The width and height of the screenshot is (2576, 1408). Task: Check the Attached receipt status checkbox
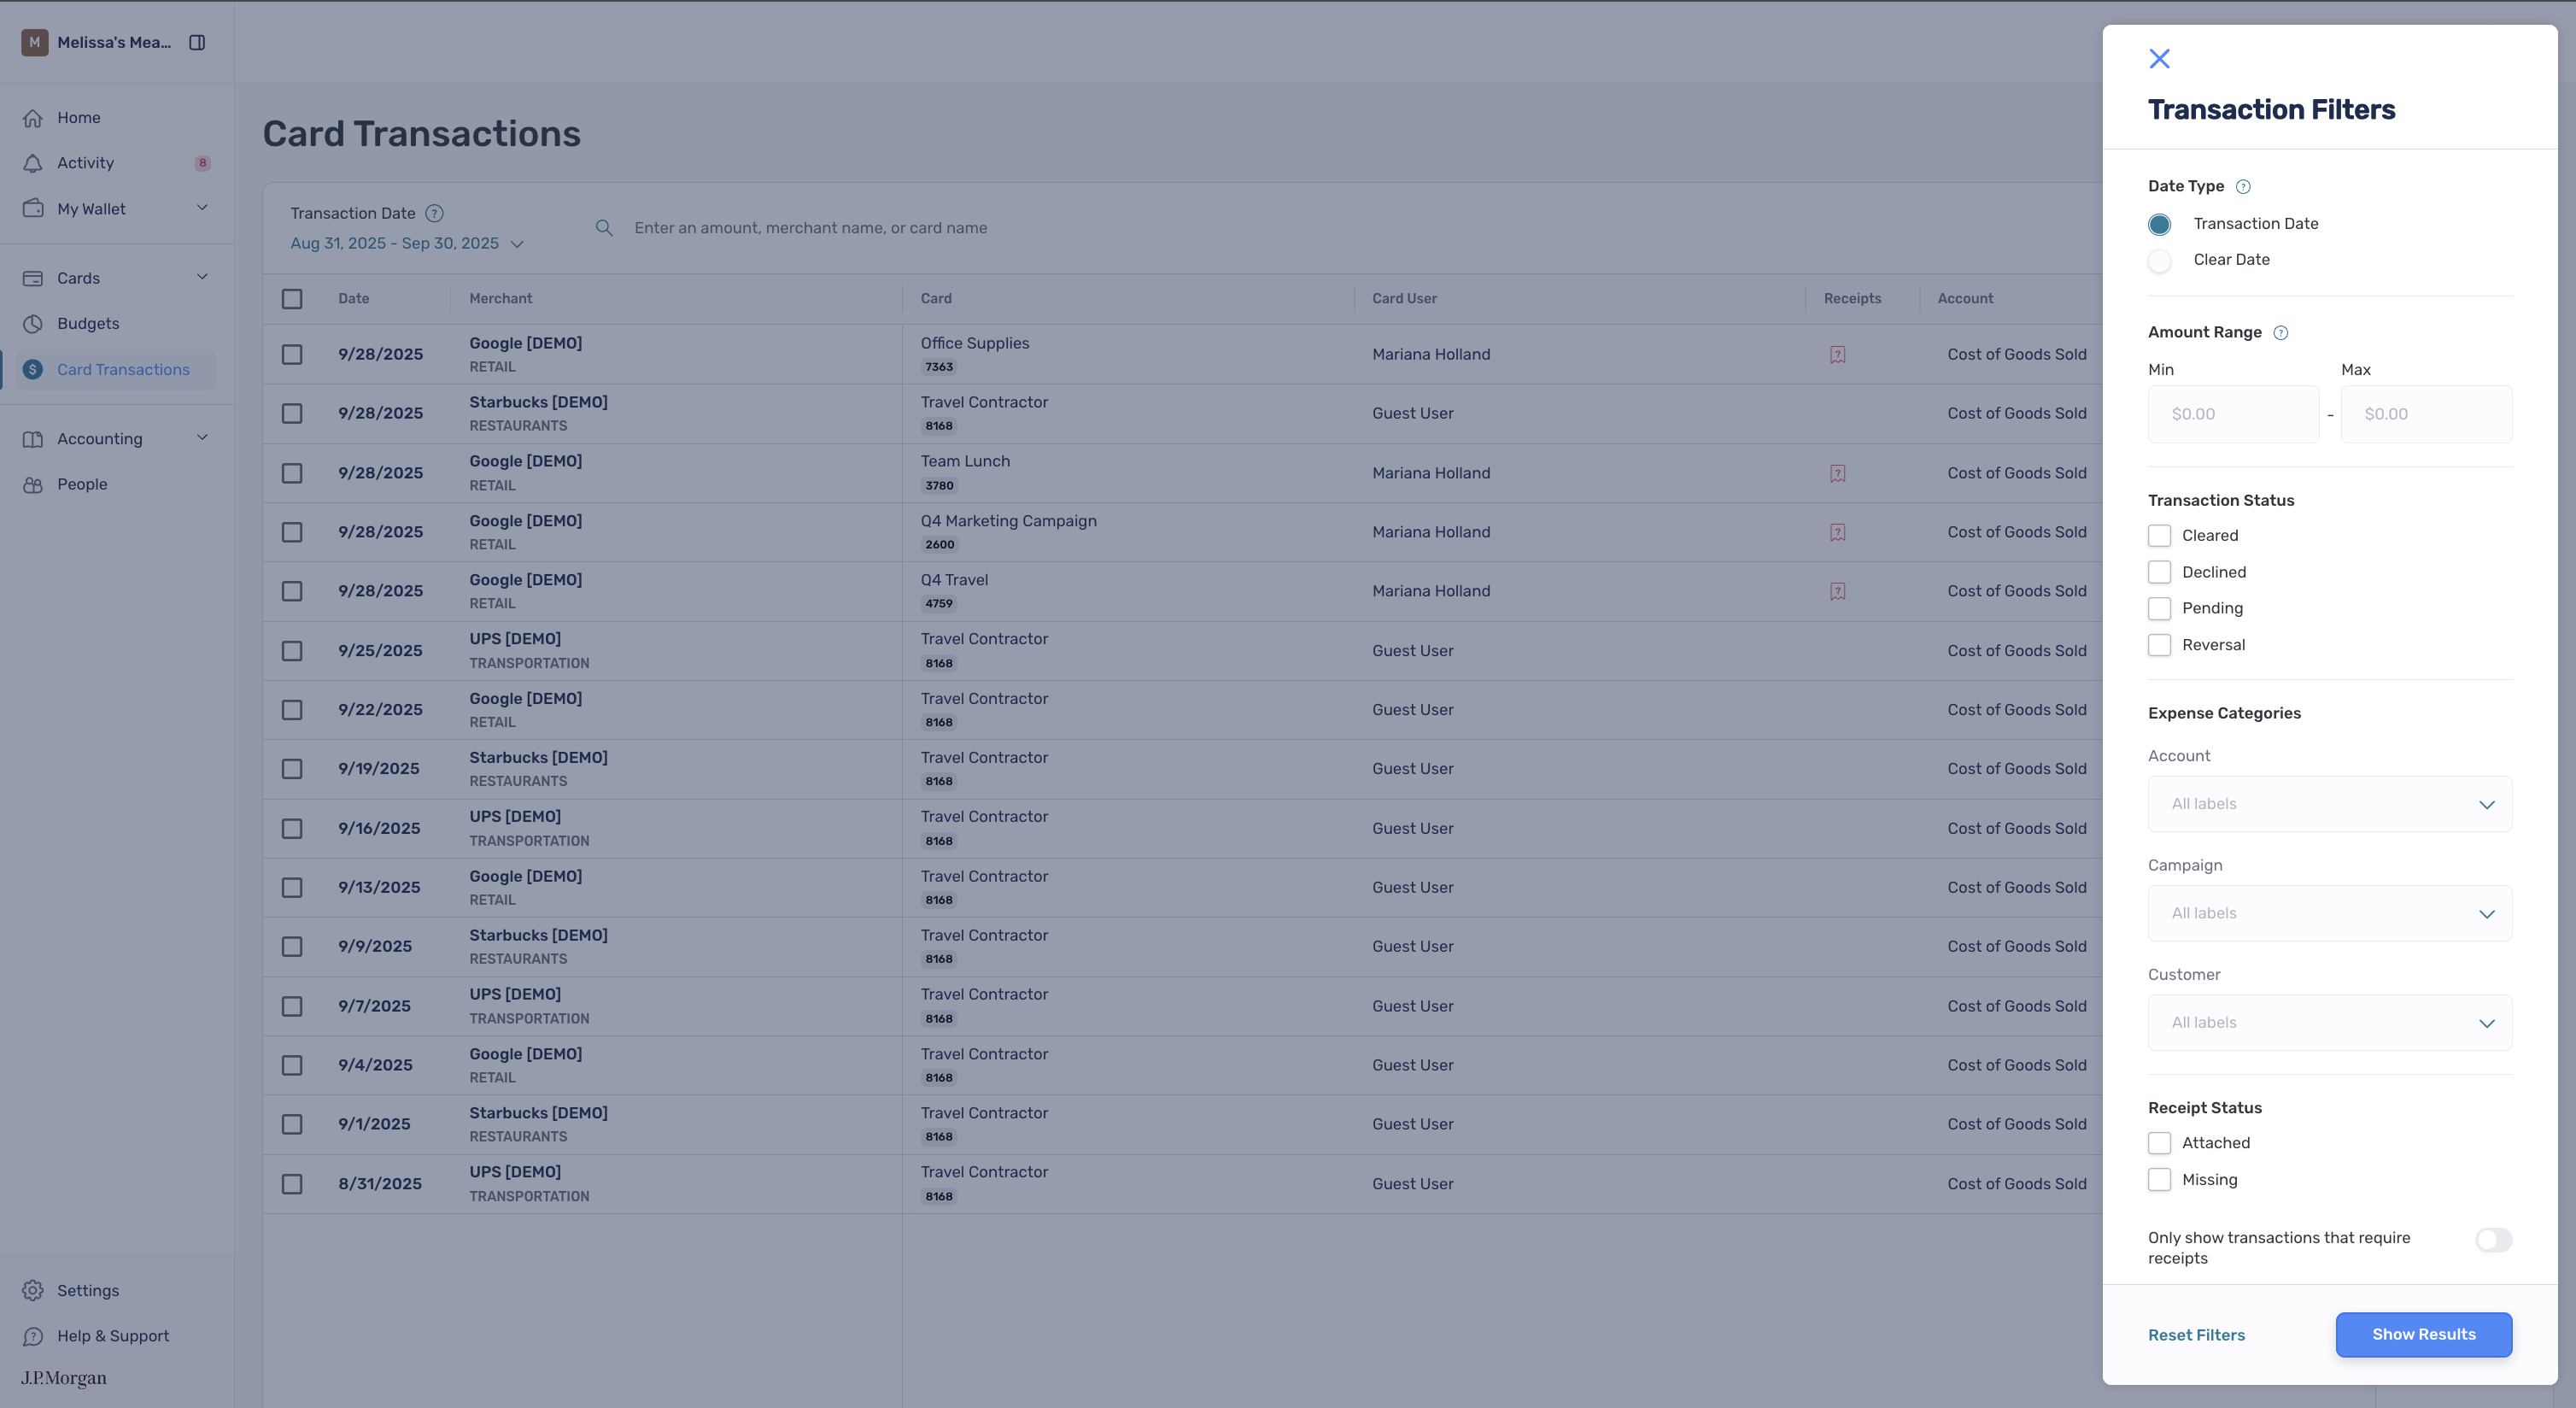coord(2159,1143)
